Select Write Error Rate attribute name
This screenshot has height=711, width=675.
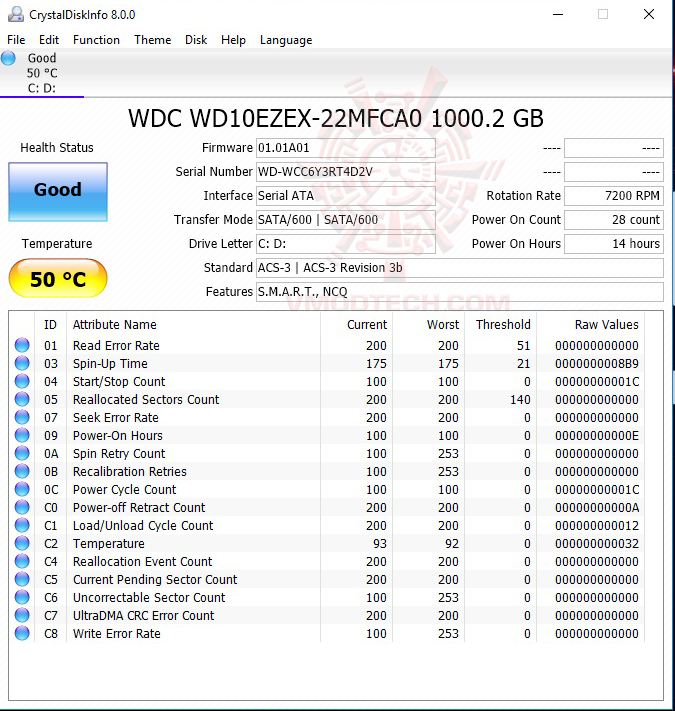pyautogui.click(x=117, y=633)
